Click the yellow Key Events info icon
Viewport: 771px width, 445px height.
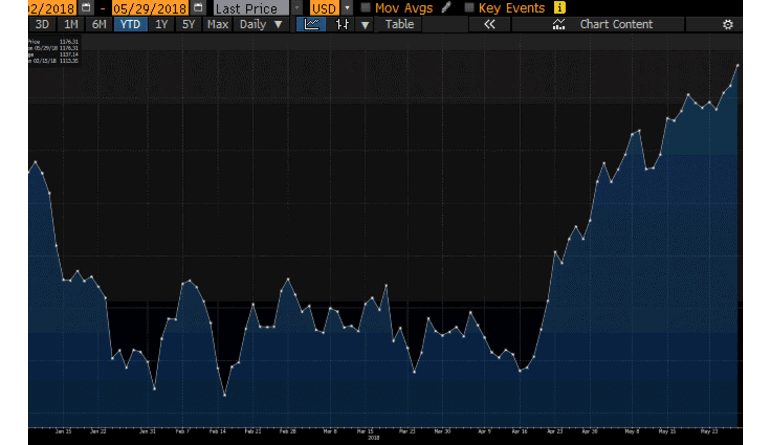click(x=559, y=8)
